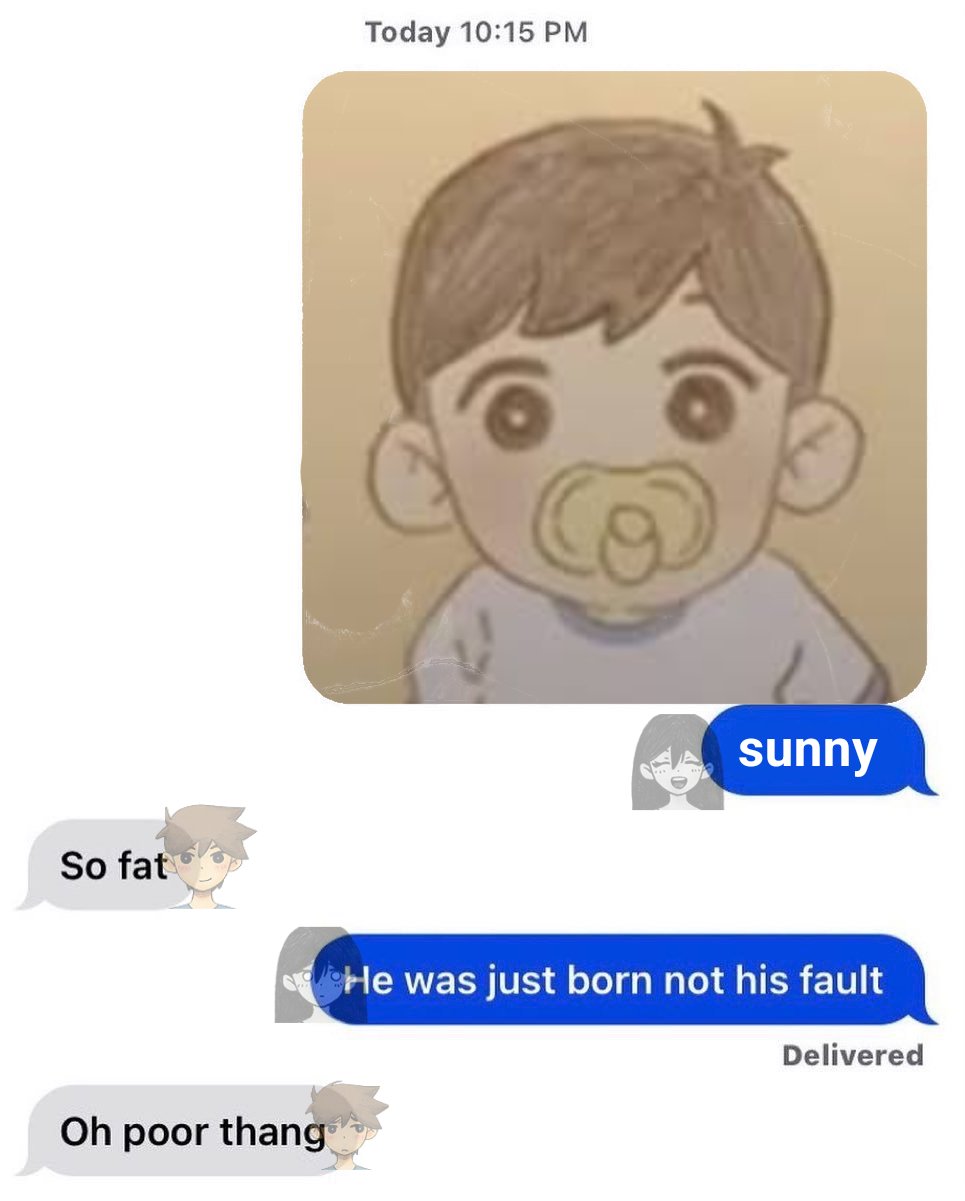Tap the worried boy avatar on Oh poor thang

[346, 1126]
